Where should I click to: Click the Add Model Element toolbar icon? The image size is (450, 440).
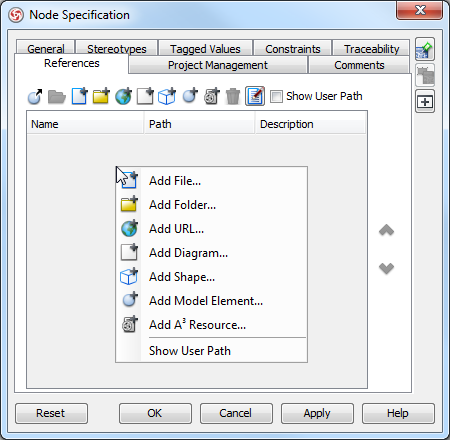click(190, 96)
